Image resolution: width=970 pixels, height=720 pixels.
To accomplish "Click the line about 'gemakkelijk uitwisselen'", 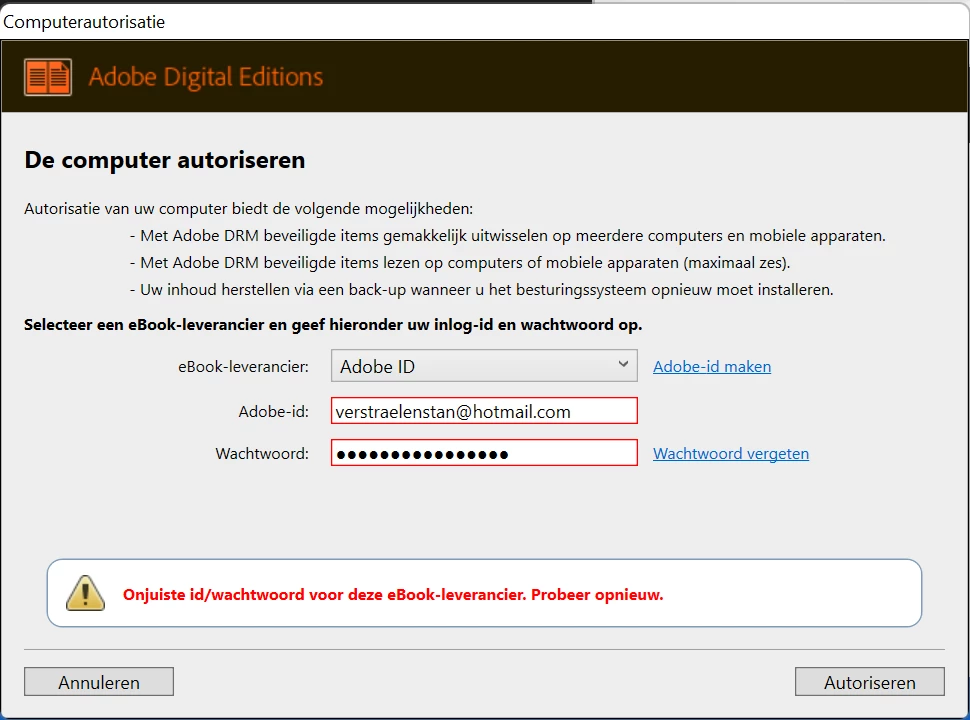I will click(507, 236).
